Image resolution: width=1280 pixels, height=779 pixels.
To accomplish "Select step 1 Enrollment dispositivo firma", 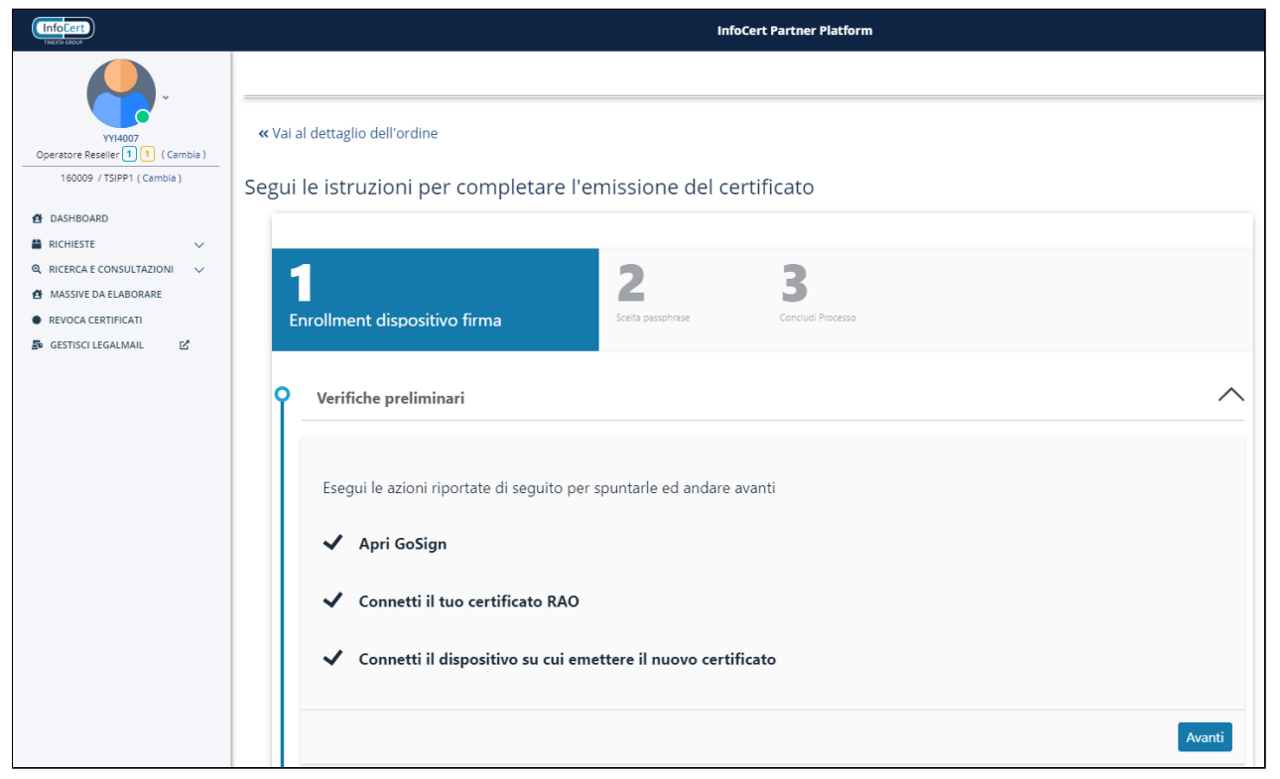I will tap(435, 300).
